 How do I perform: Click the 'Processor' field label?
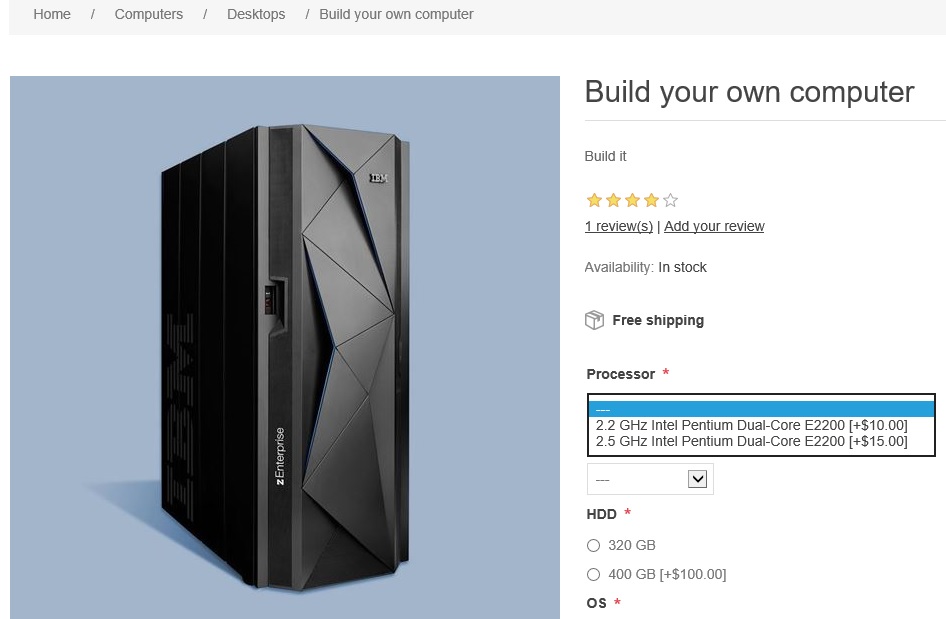coord(620,374)
